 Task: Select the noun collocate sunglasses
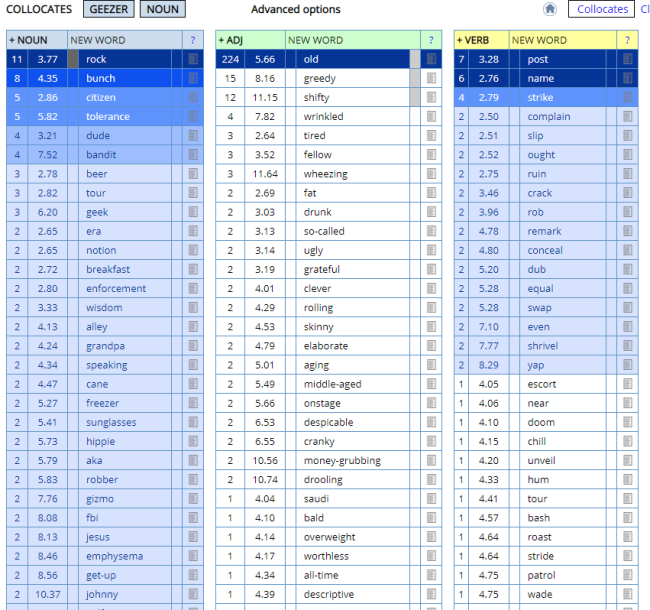point(111,422)
